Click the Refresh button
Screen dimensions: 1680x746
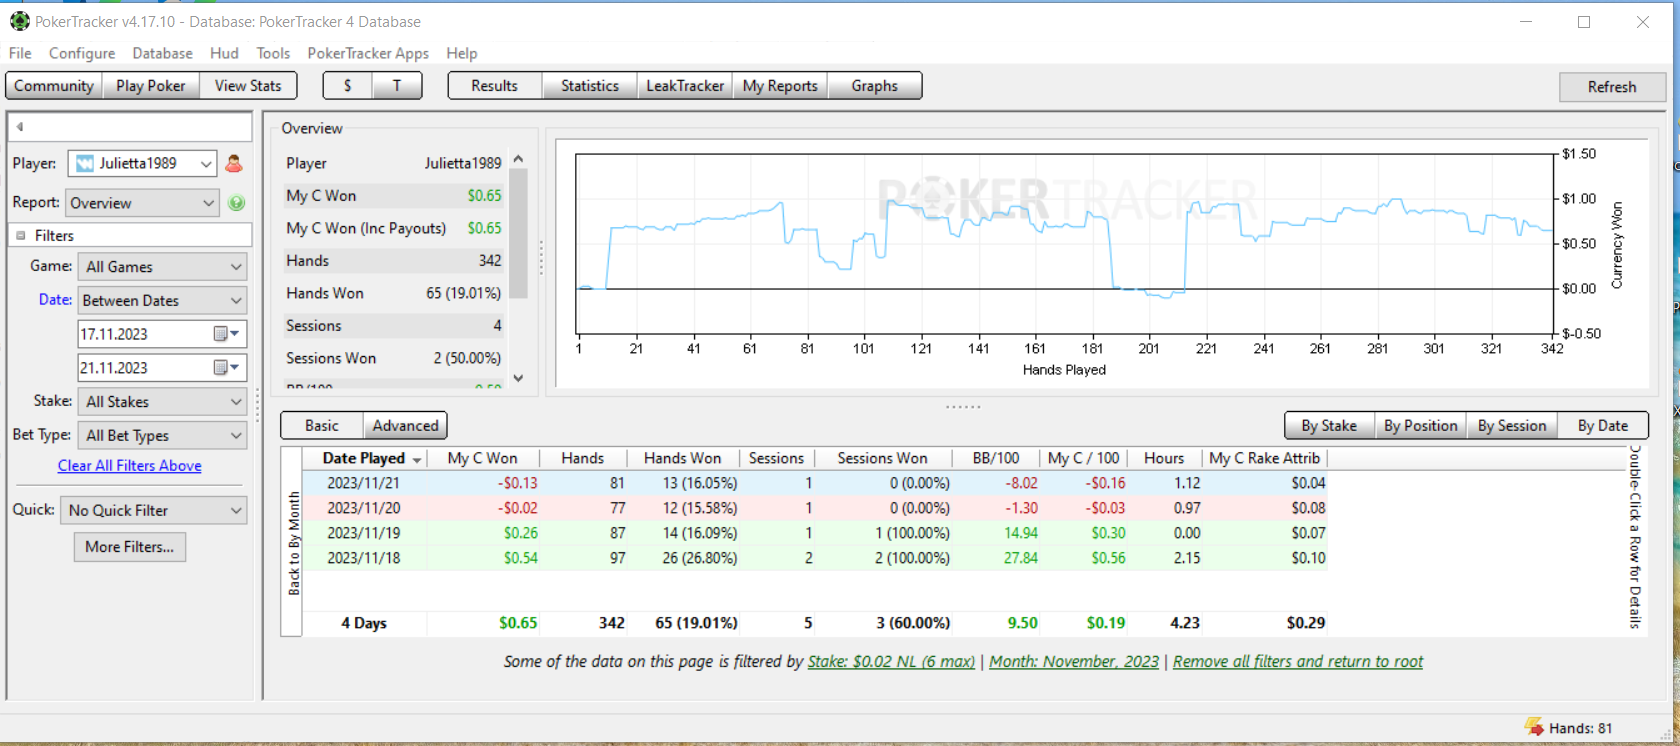coord(1612,87)
